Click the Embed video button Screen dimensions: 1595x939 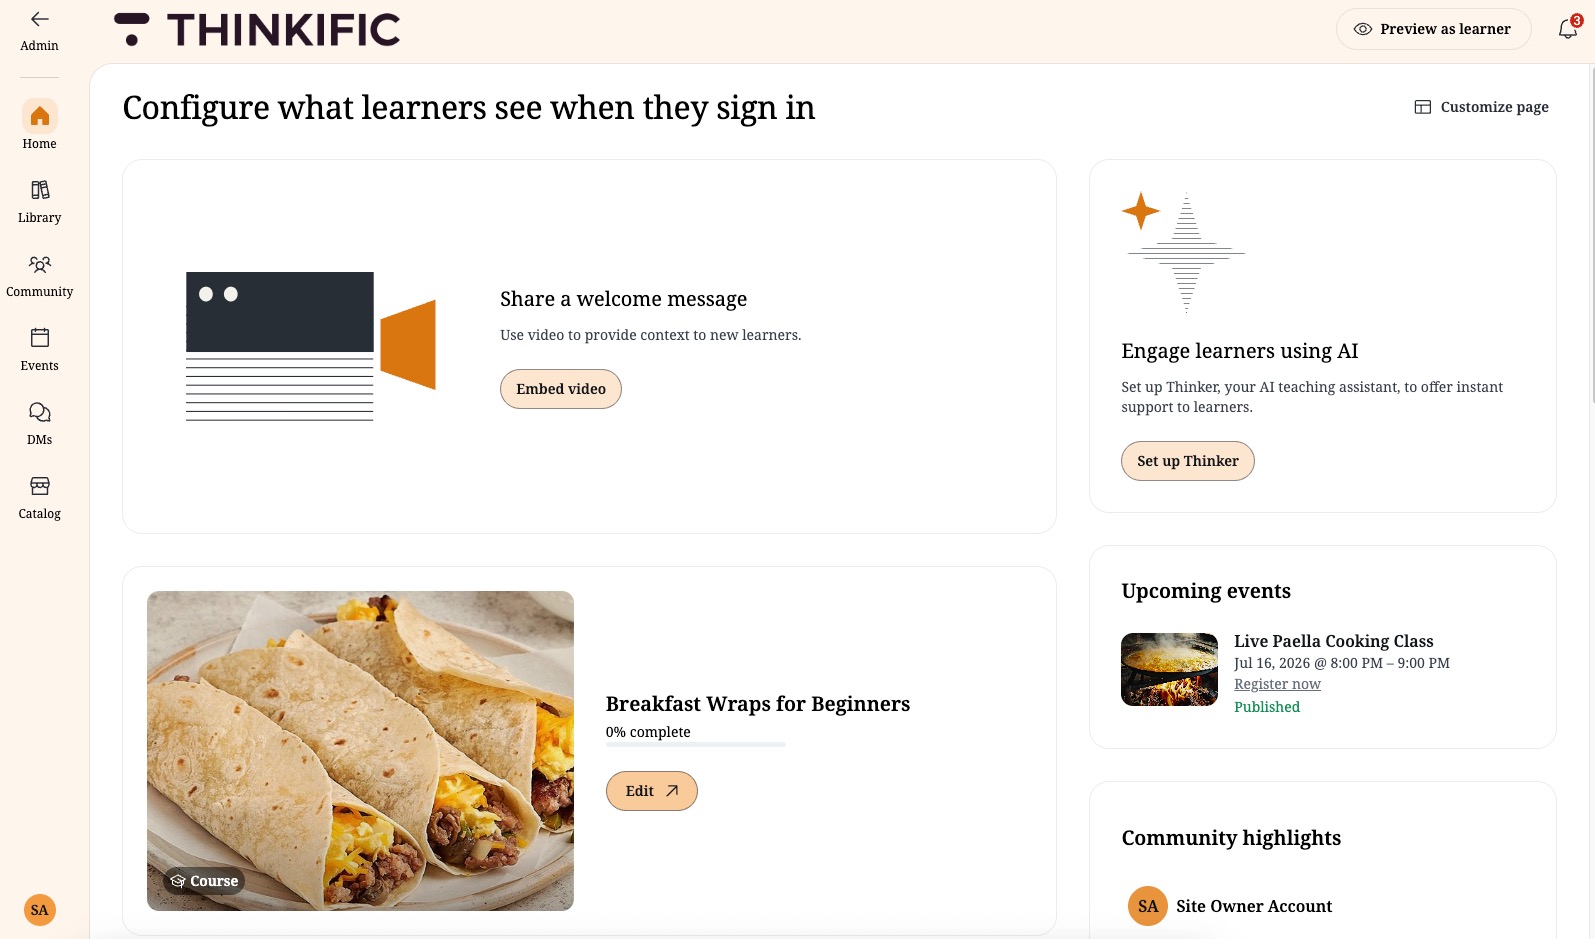pos(561,389)
